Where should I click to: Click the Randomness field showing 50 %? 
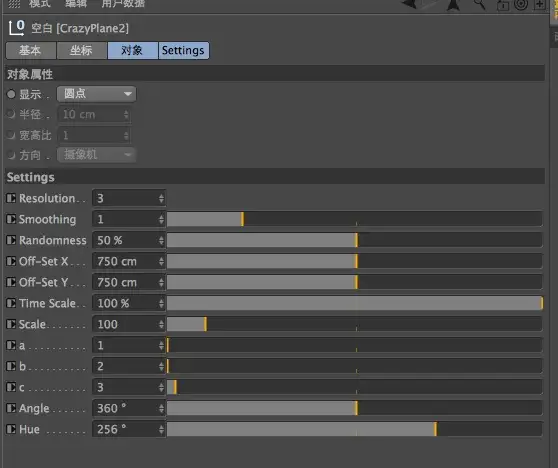click(129, 240)
